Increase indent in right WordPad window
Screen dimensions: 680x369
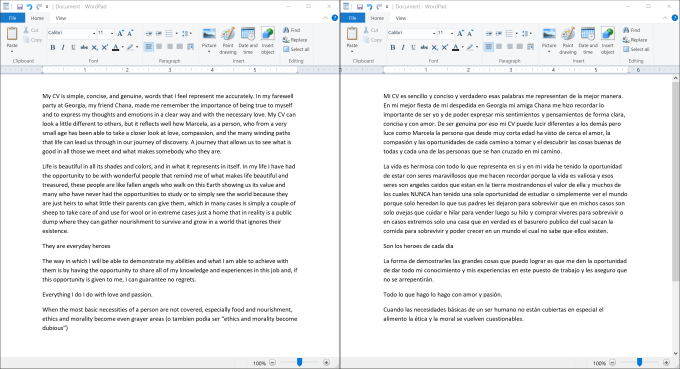click(499, 33)
